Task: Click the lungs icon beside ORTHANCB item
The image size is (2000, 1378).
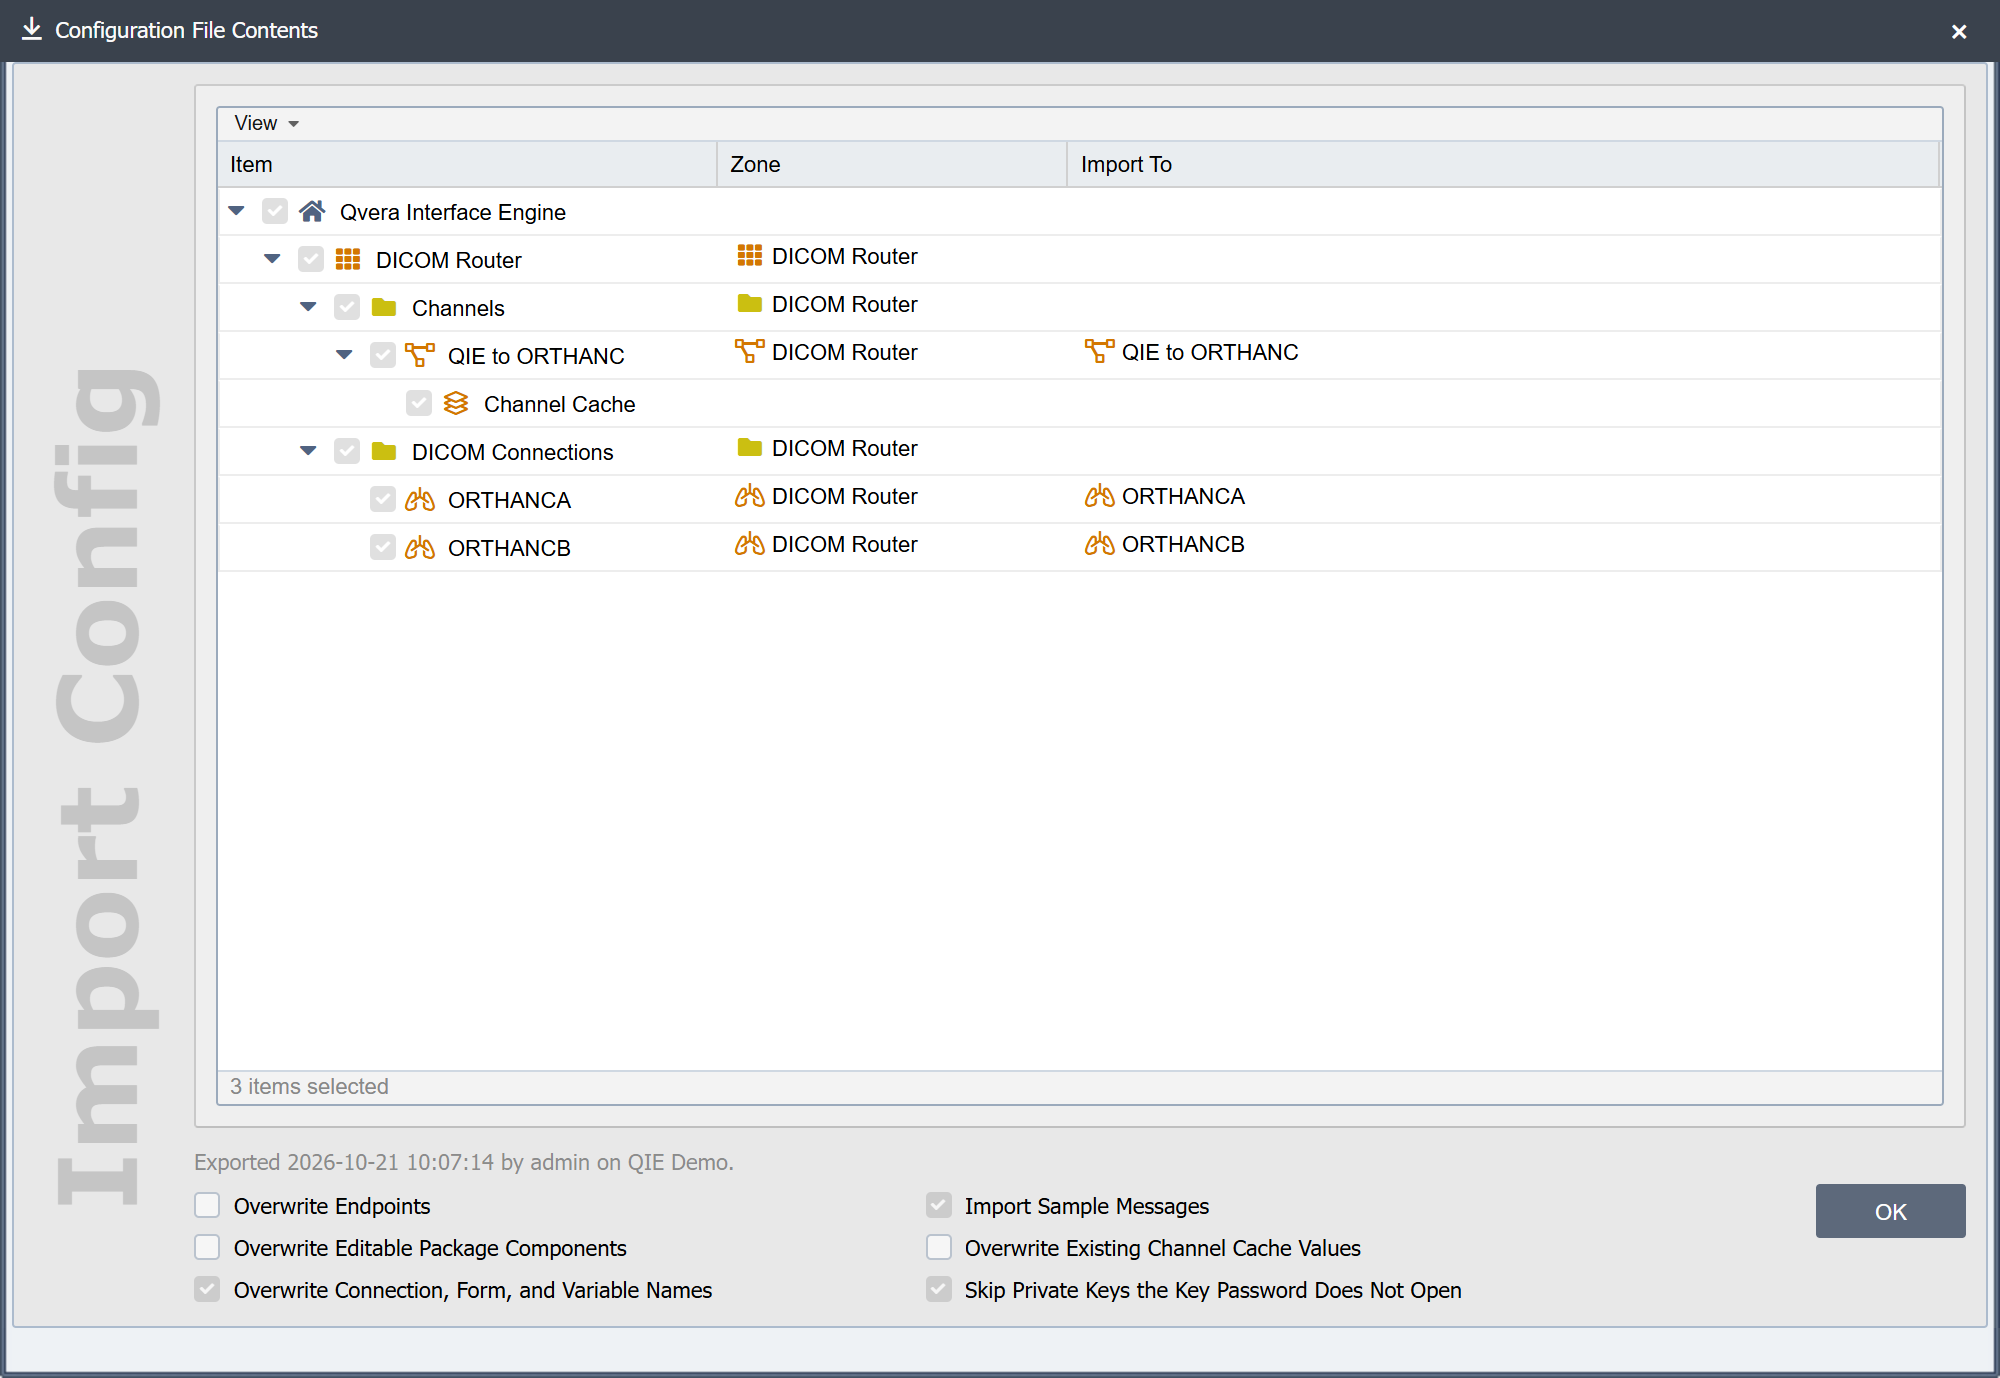Action: (420, 547)
